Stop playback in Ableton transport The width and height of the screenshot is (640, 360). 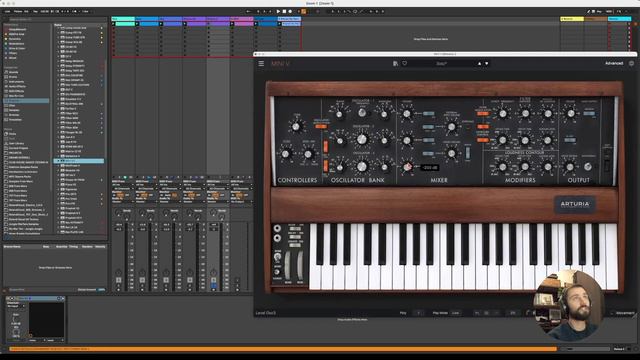284,11
